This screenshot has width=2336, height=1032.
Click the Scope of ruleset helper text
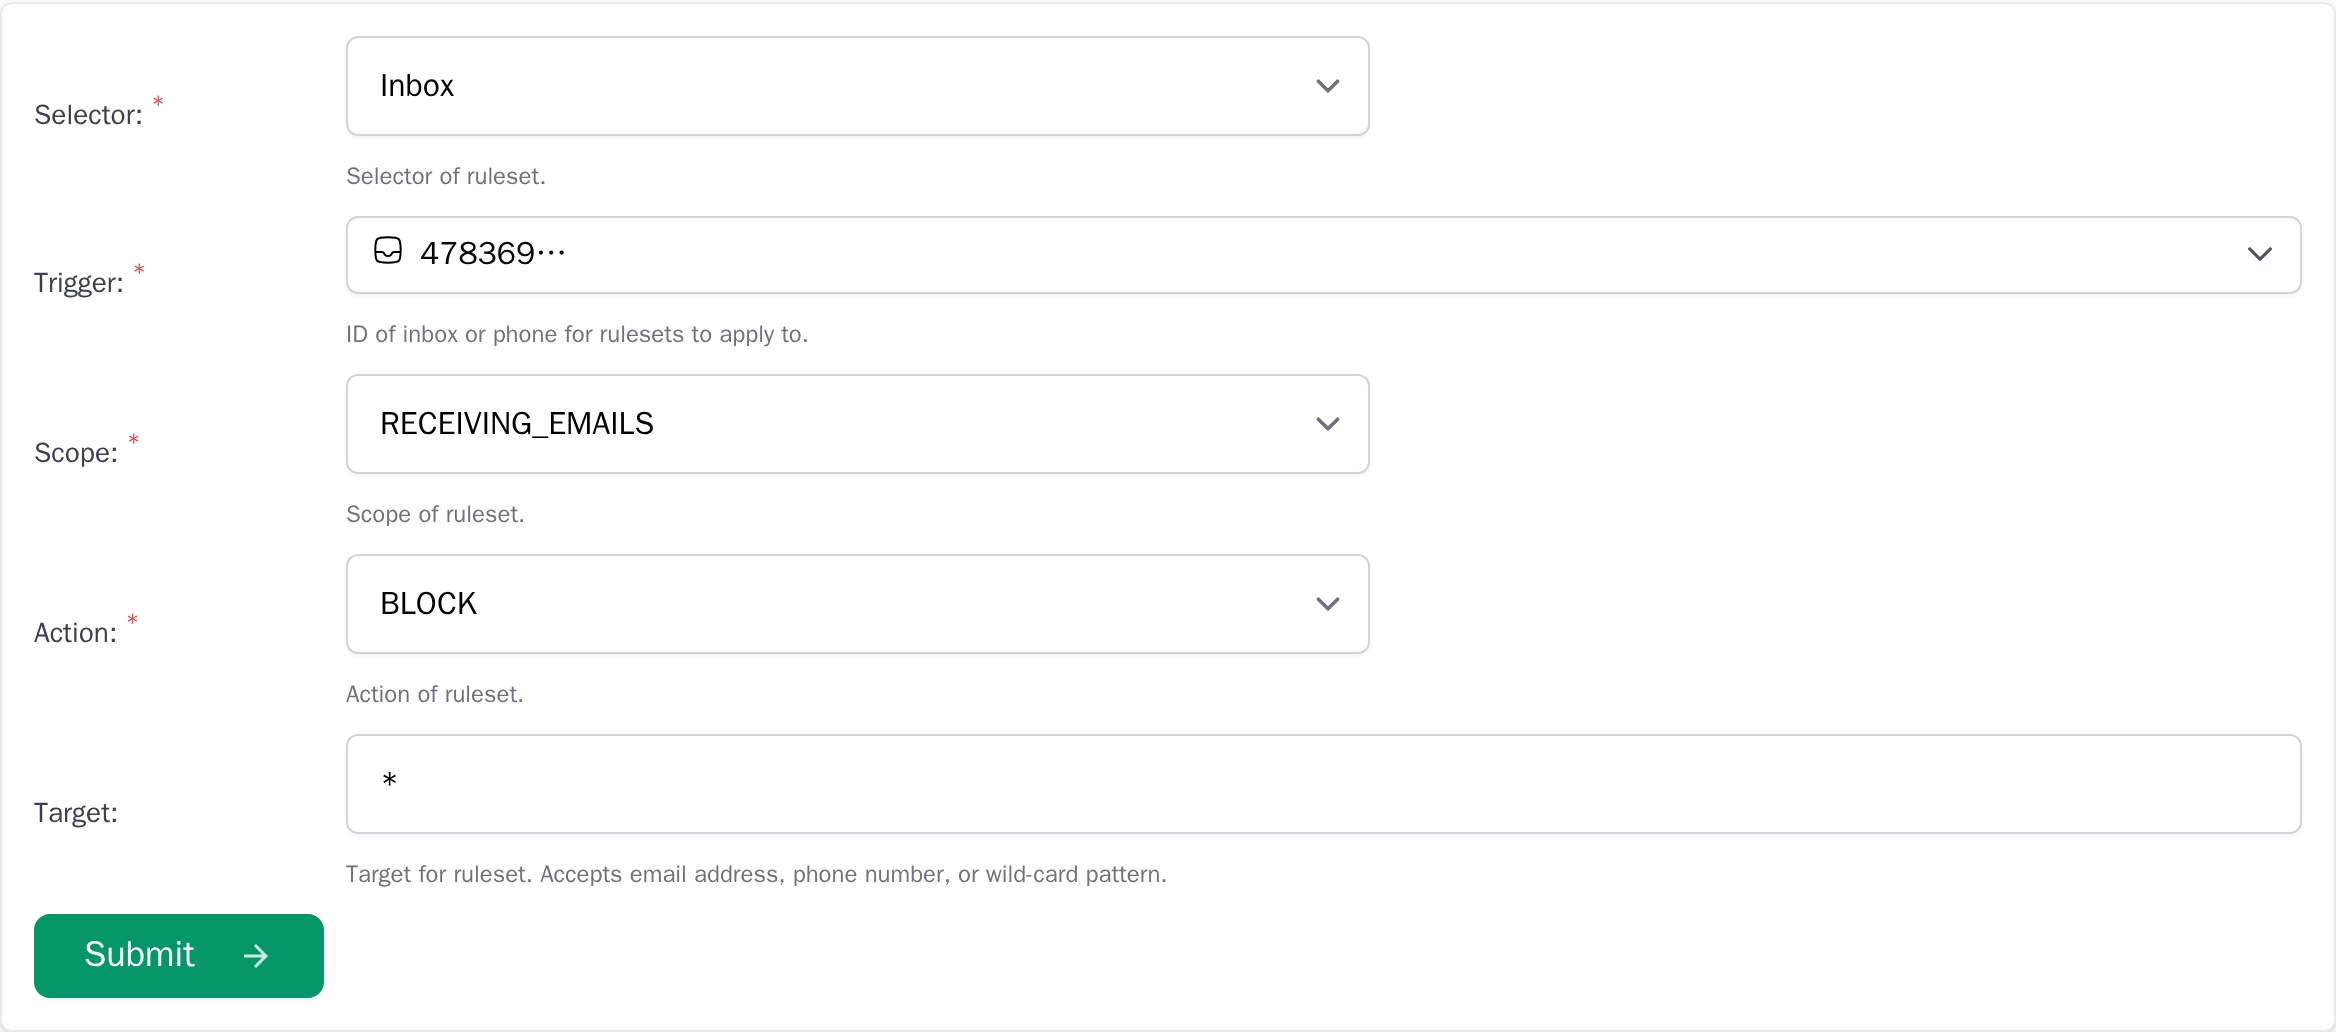point(434,514)
